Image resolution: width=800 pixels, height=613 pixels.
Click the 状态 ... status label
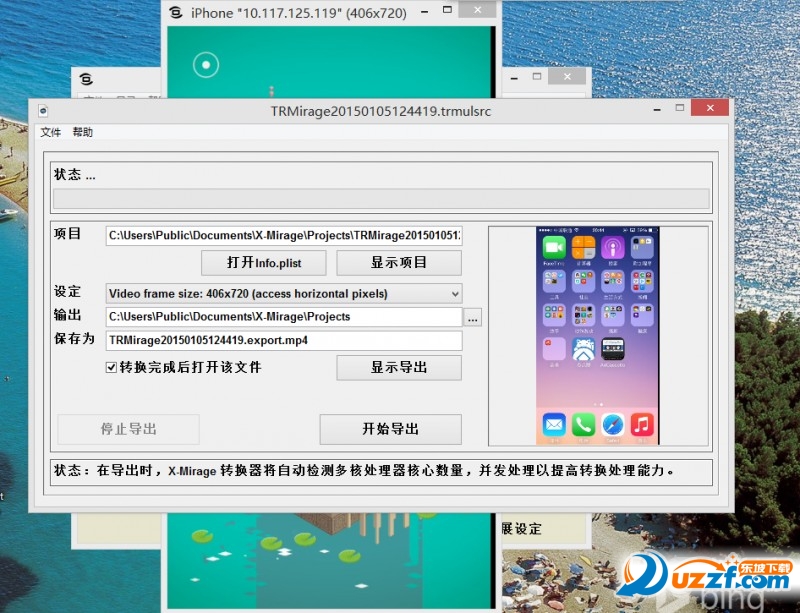tap(74, 175)
